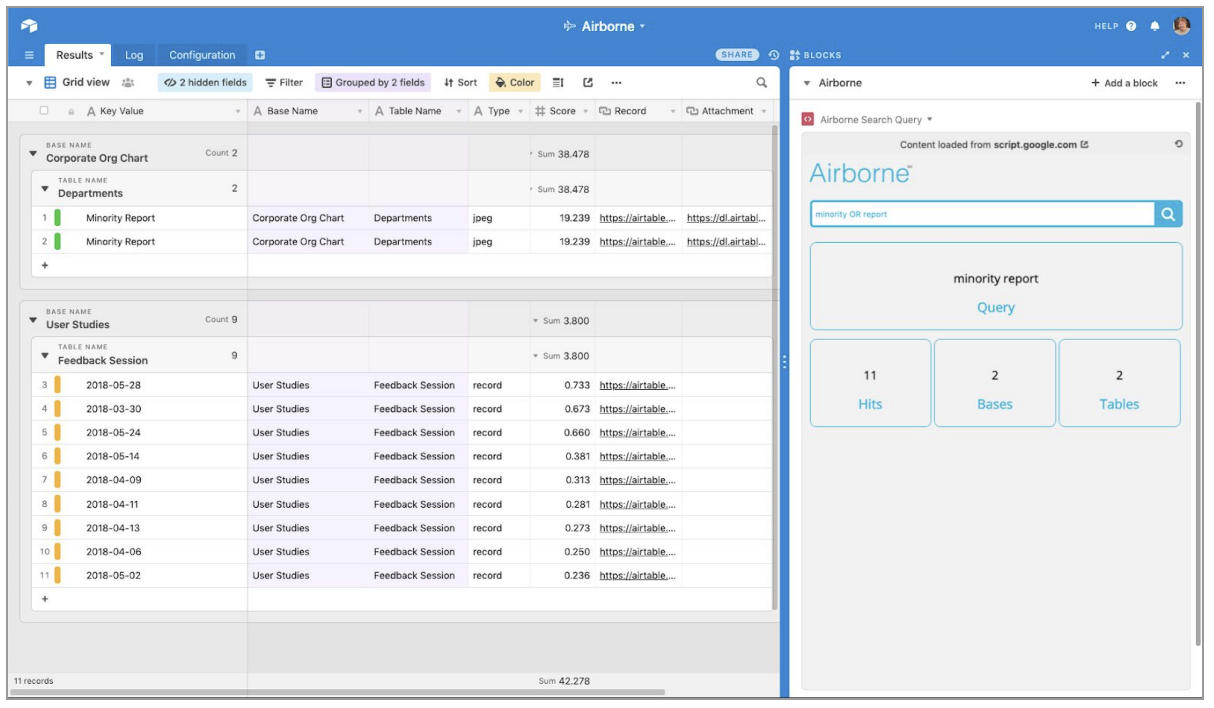Add record to Departments group
Viewport: 1214px width, 708px height.
44,265
